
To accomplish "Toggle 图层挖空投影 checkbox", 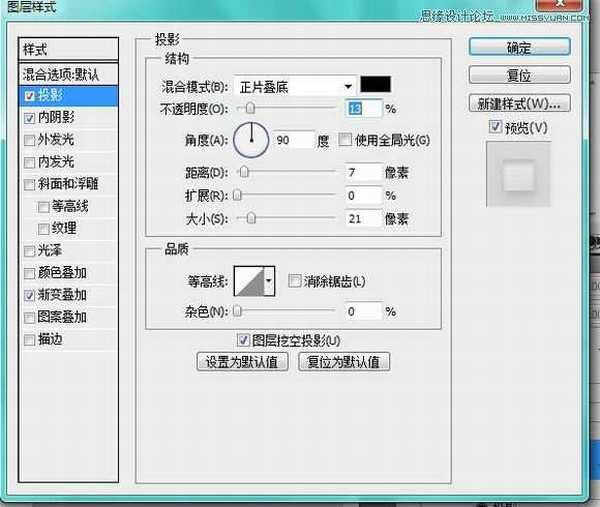I will point(243,340).
